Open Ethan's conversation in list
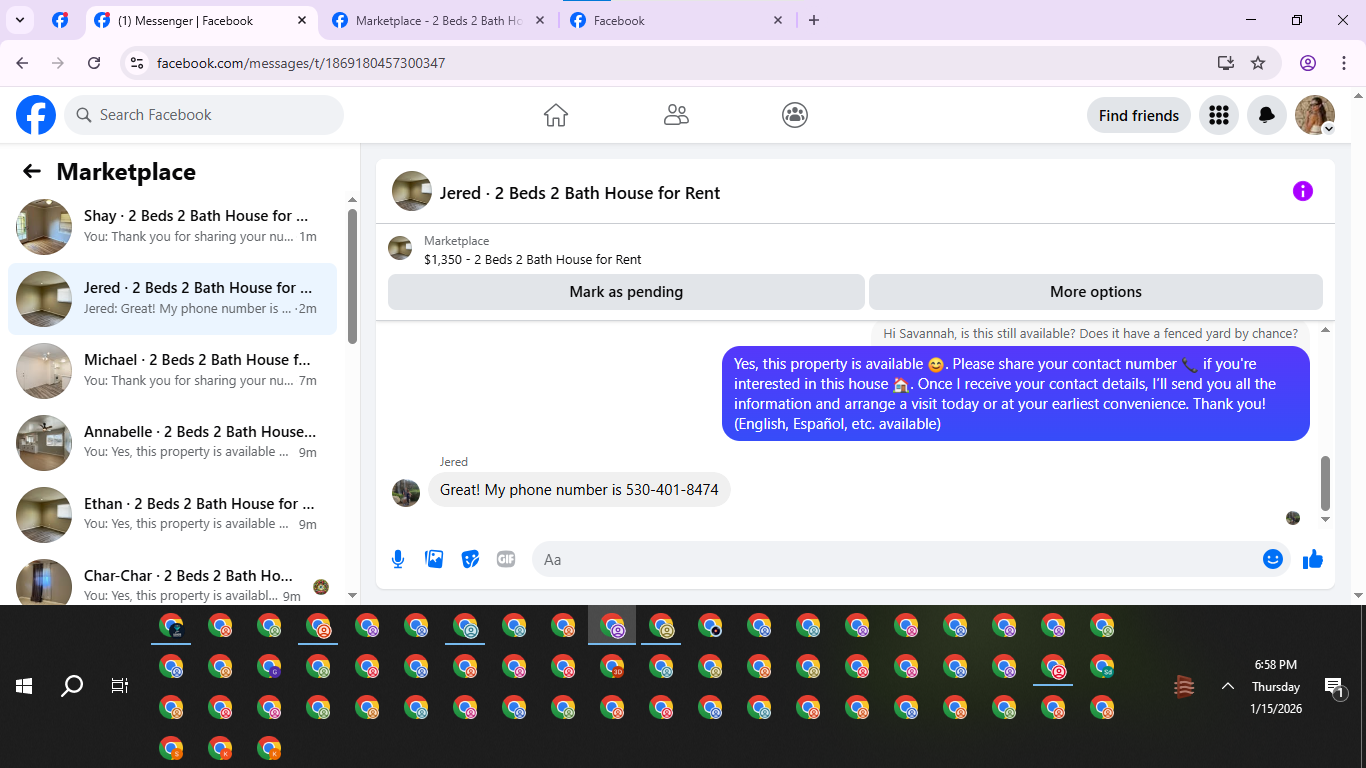This screenshot has height=768, width=1366. tap(173, 515)
